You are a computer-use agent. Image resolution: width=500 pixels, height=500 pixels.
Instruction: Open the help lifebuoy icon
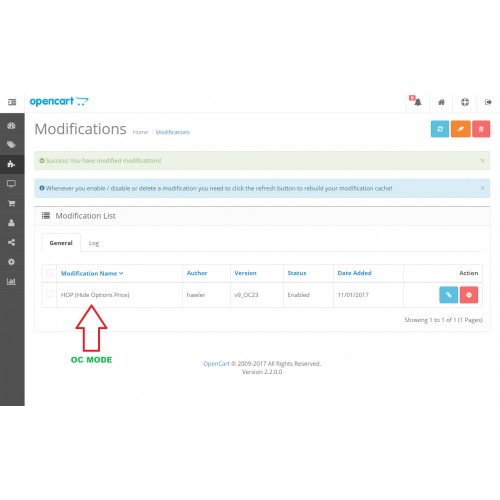click(465, 102)
